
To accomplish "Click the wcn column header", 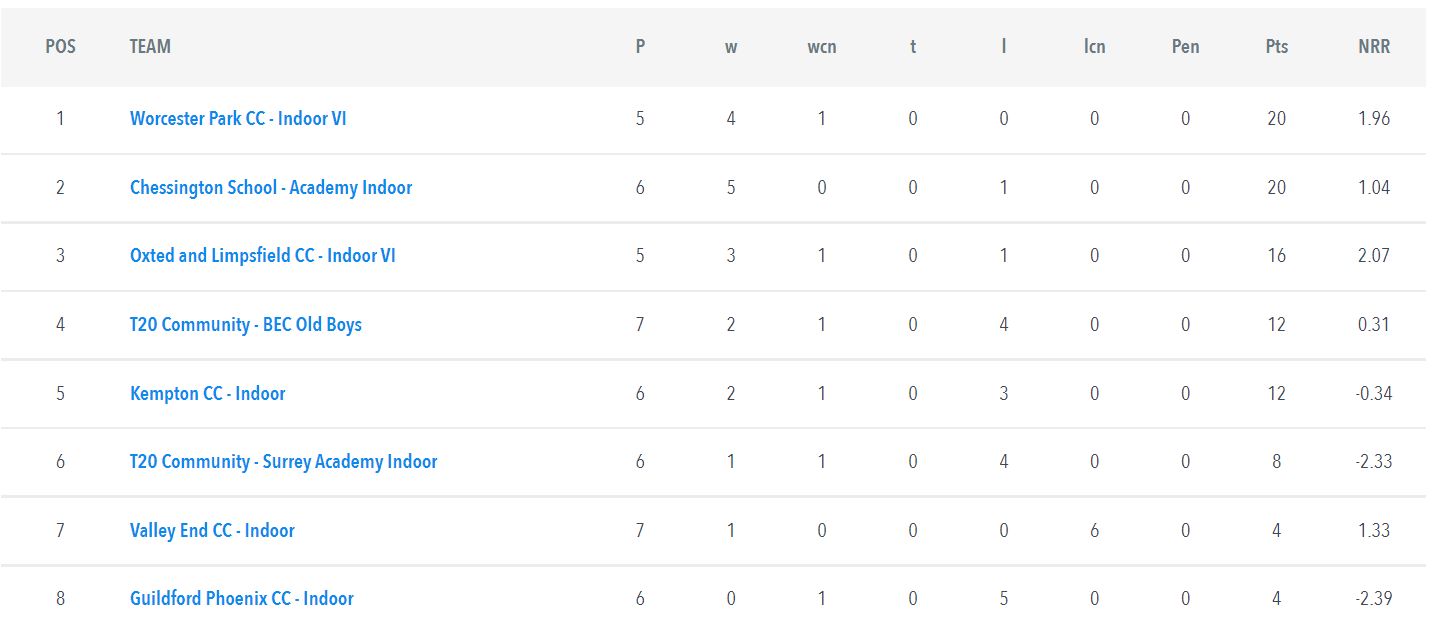I will tap(822, 47).
